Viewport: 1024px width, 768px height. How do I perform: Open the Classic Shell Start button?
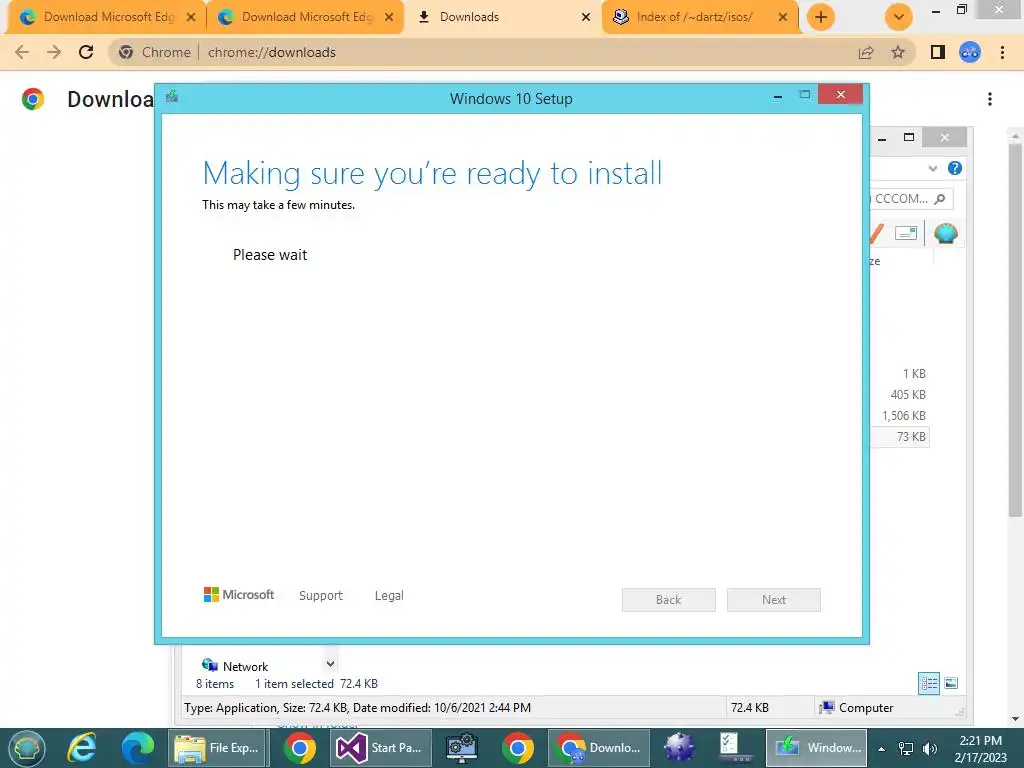pos(27,748)
